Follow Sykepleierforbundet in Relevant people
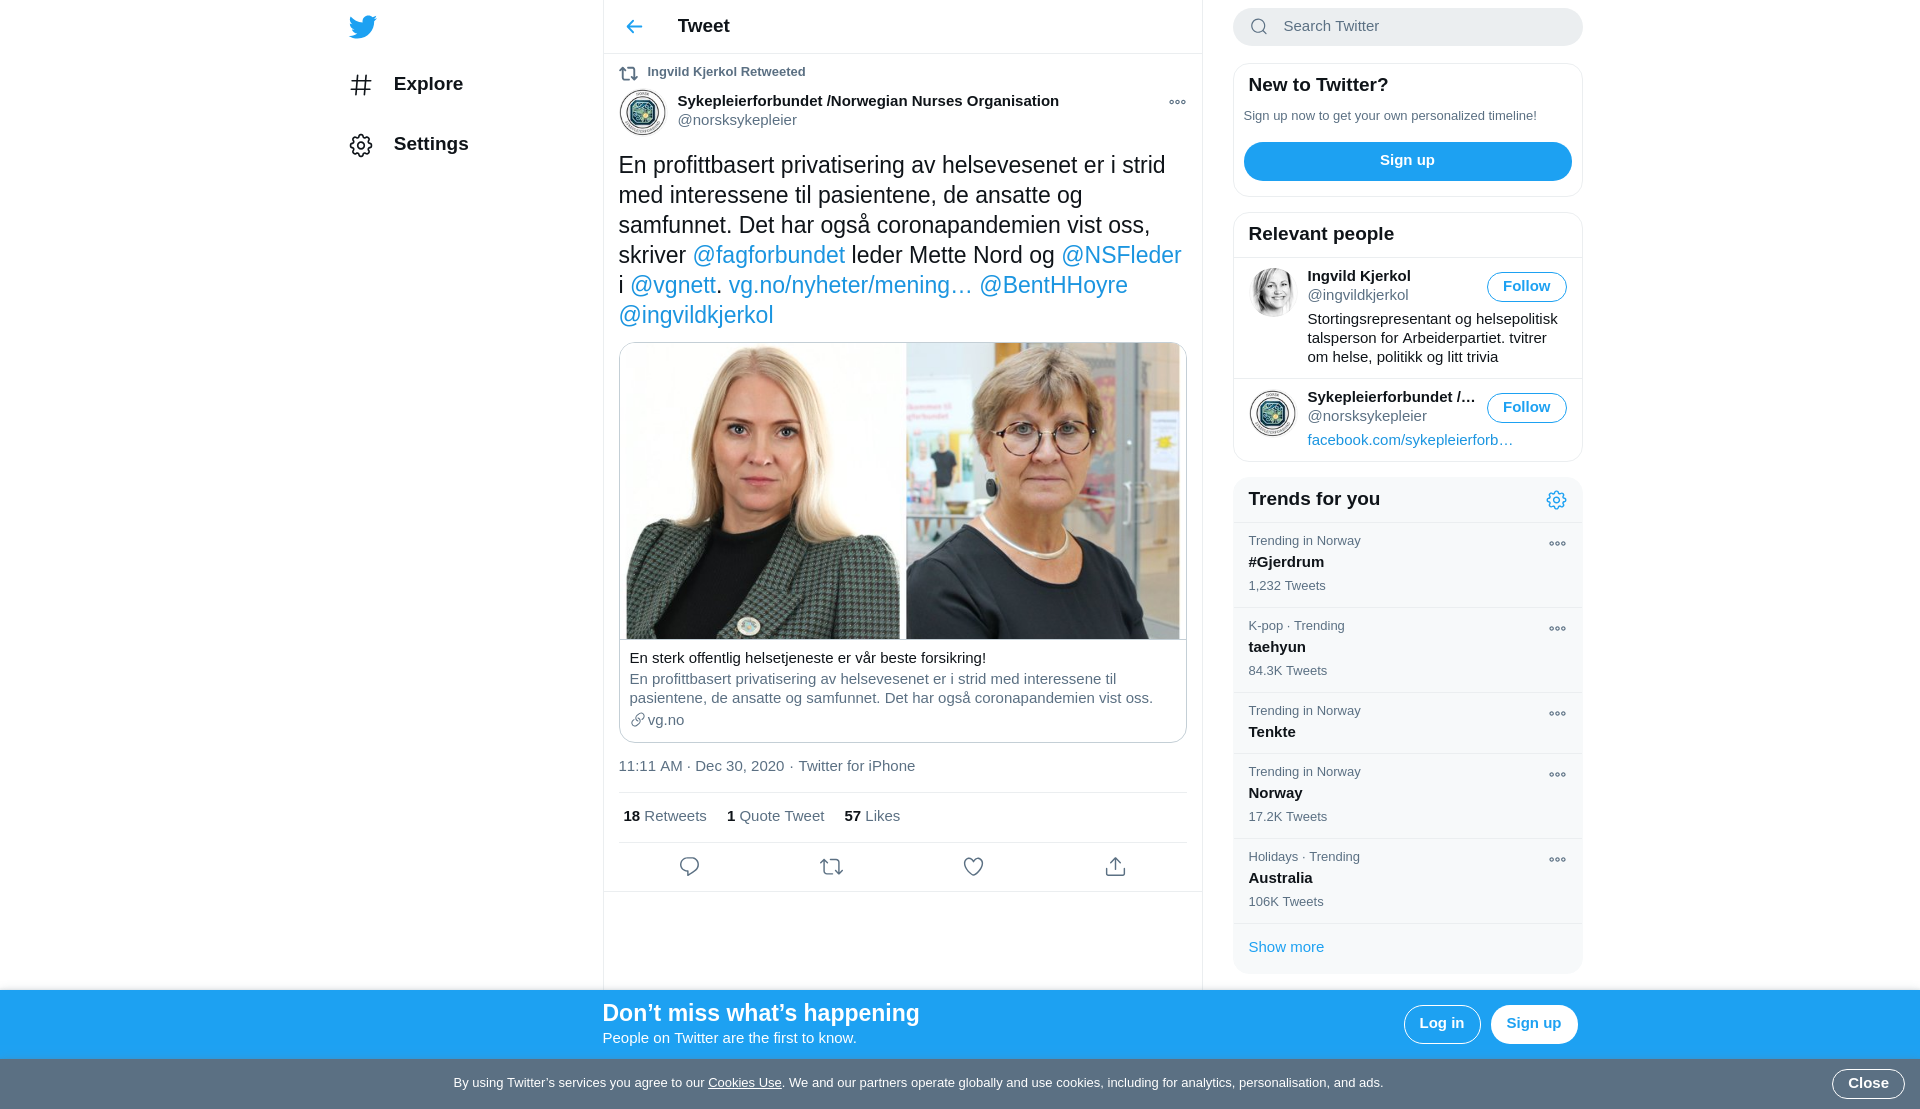The height and width of the screenshot is (1109, 1920). pyautogui.click(x=1526, y=408)
